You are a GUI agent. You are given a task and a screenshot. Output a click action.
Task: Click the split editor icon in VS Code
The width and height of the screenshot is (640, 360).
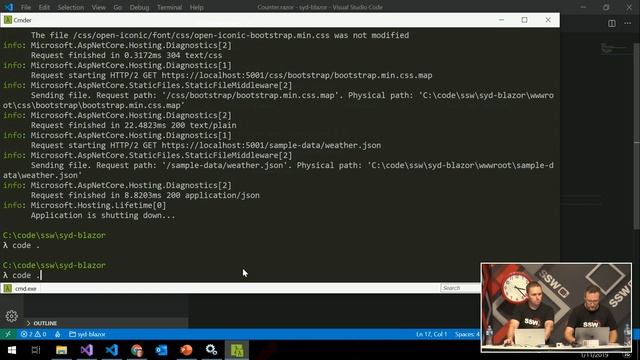[611, 23]
